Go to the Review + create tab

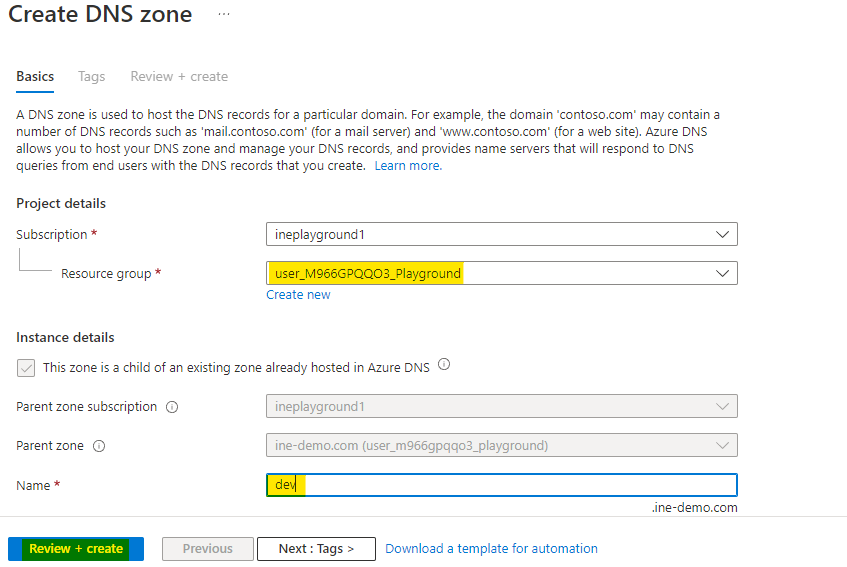[179, 76]
